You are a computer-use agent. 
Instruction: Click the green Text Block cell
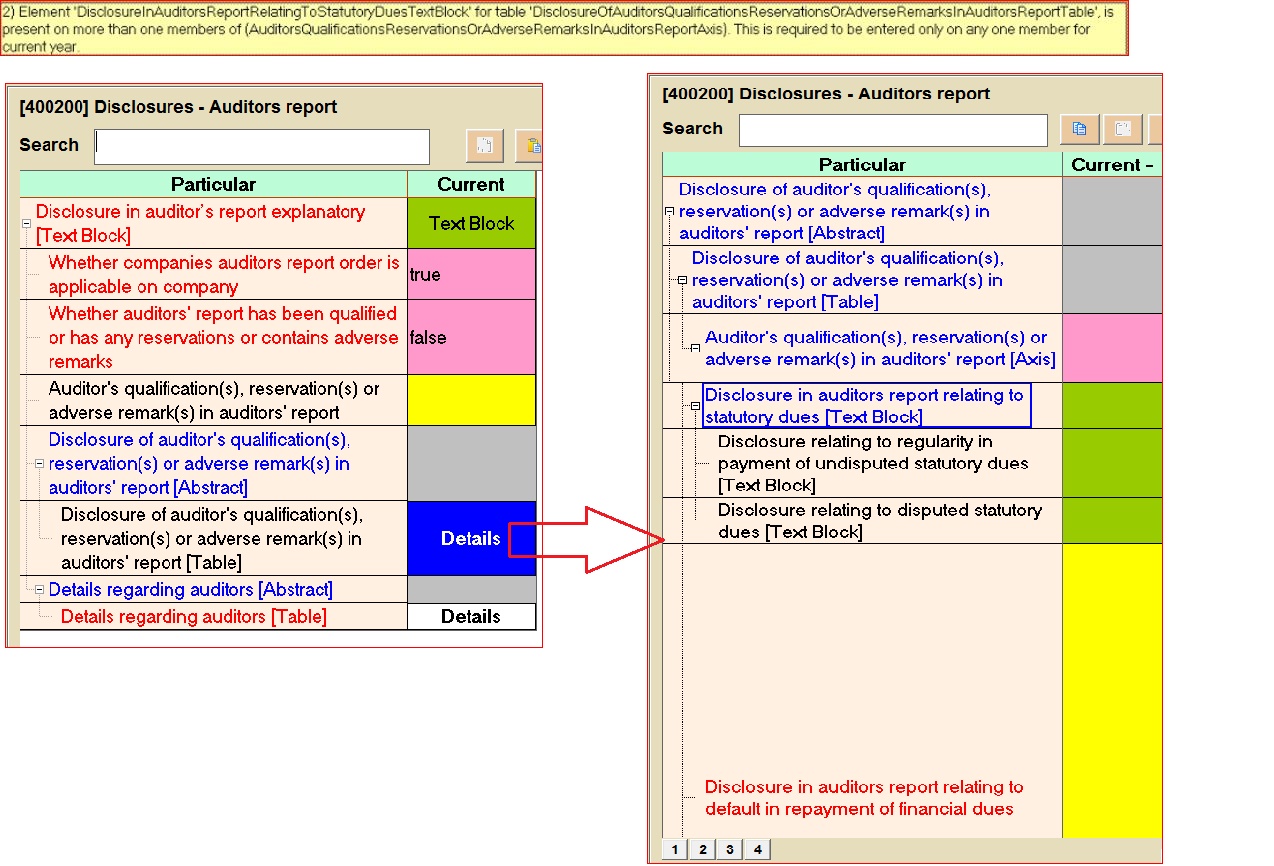click(x=471, y=223)
